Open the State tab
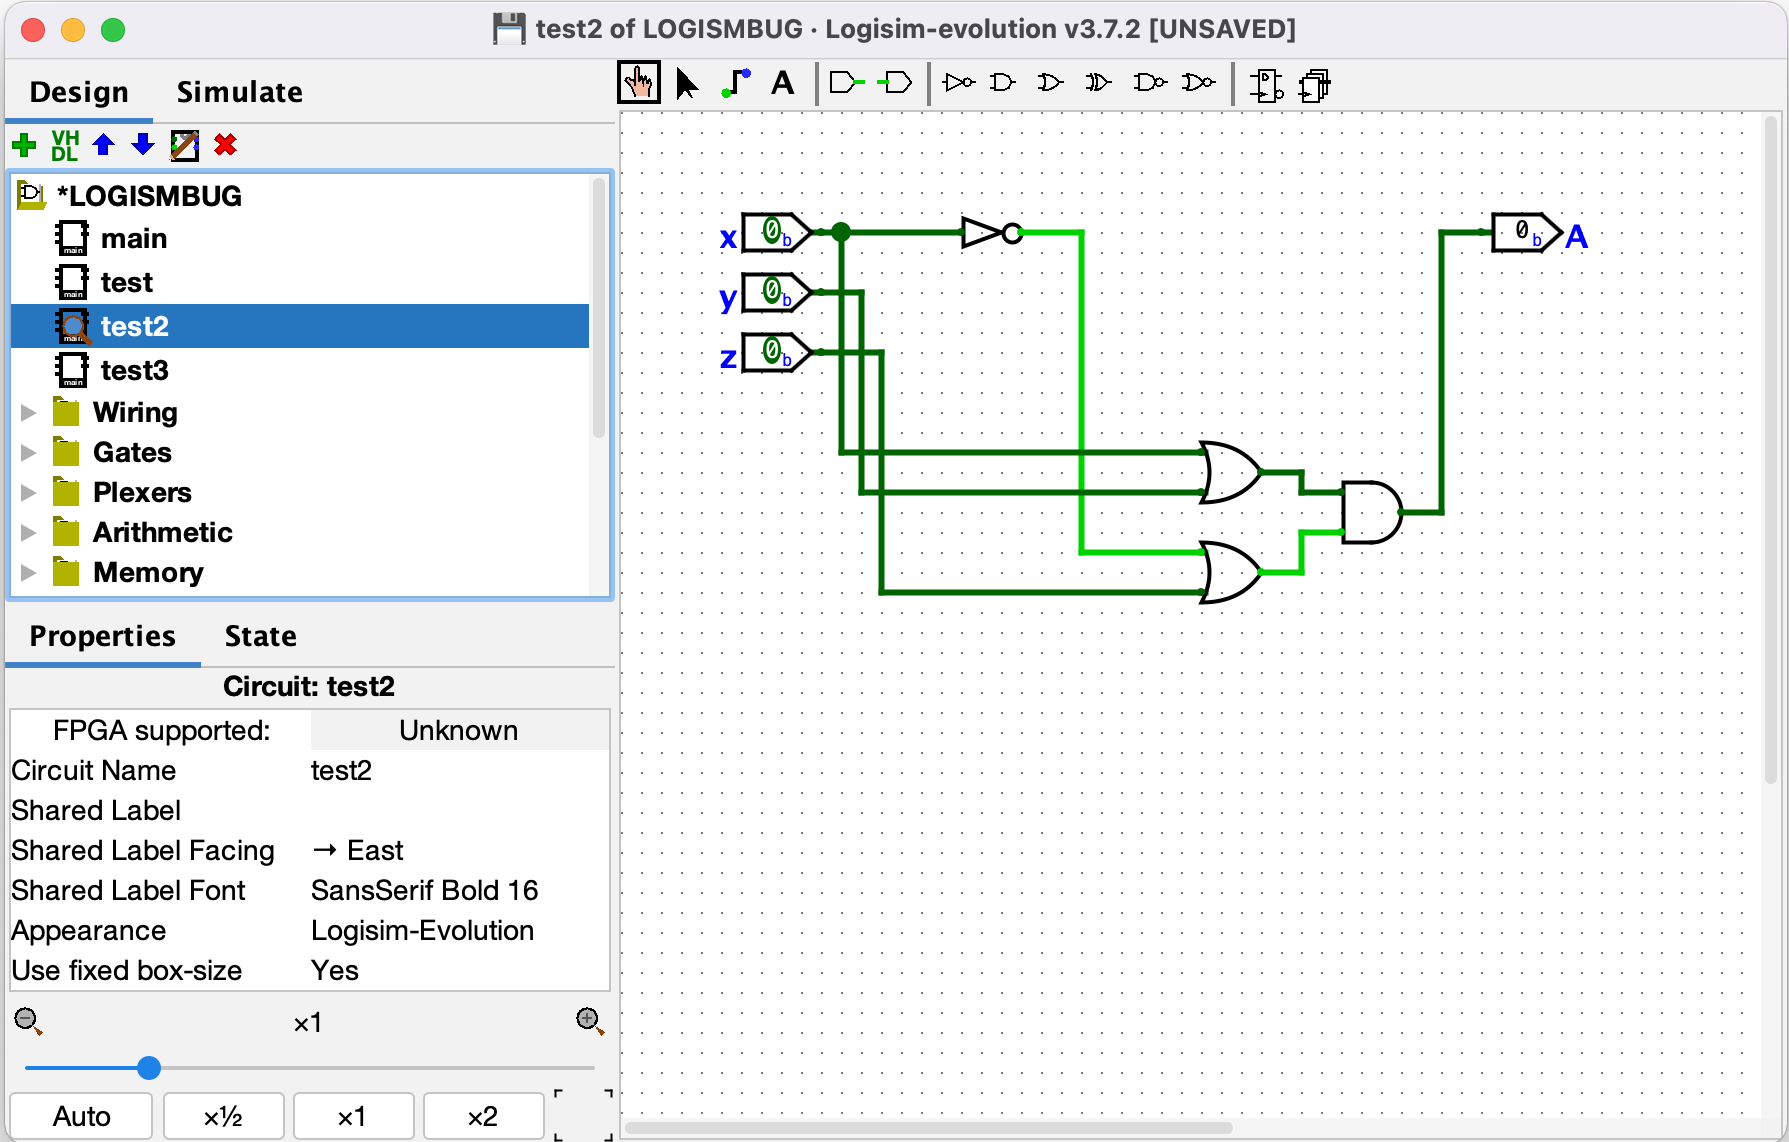1789x1142 pixels. click(x=260, y=636)
